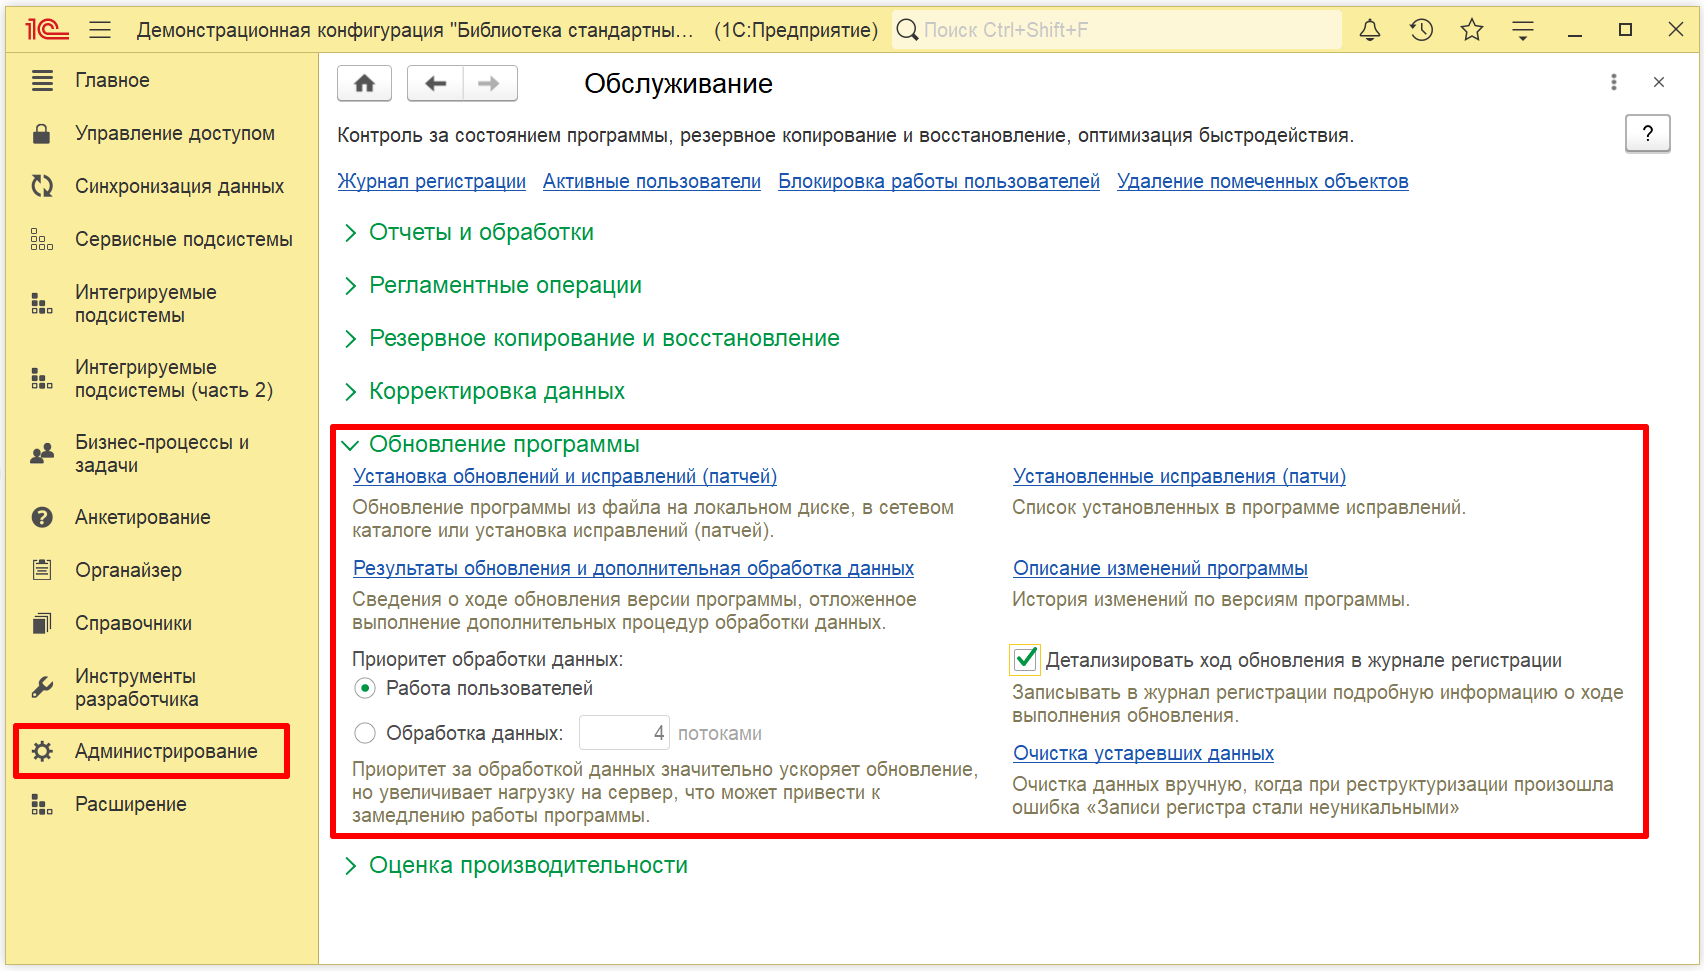Open Результаты обновления и дополнительная обработка данных
Screen dimensions: 1704x971
(x=633, y=568)
